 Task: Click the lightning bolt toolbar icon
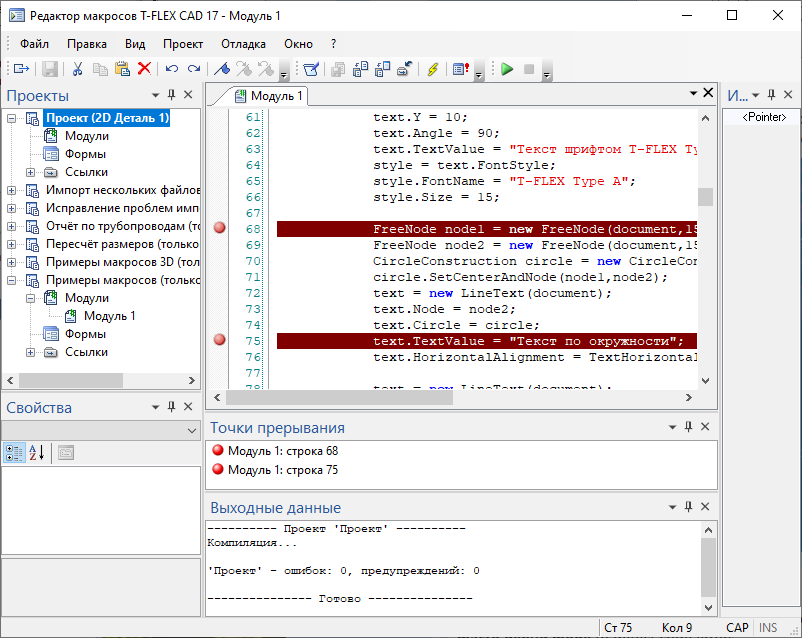432,69
